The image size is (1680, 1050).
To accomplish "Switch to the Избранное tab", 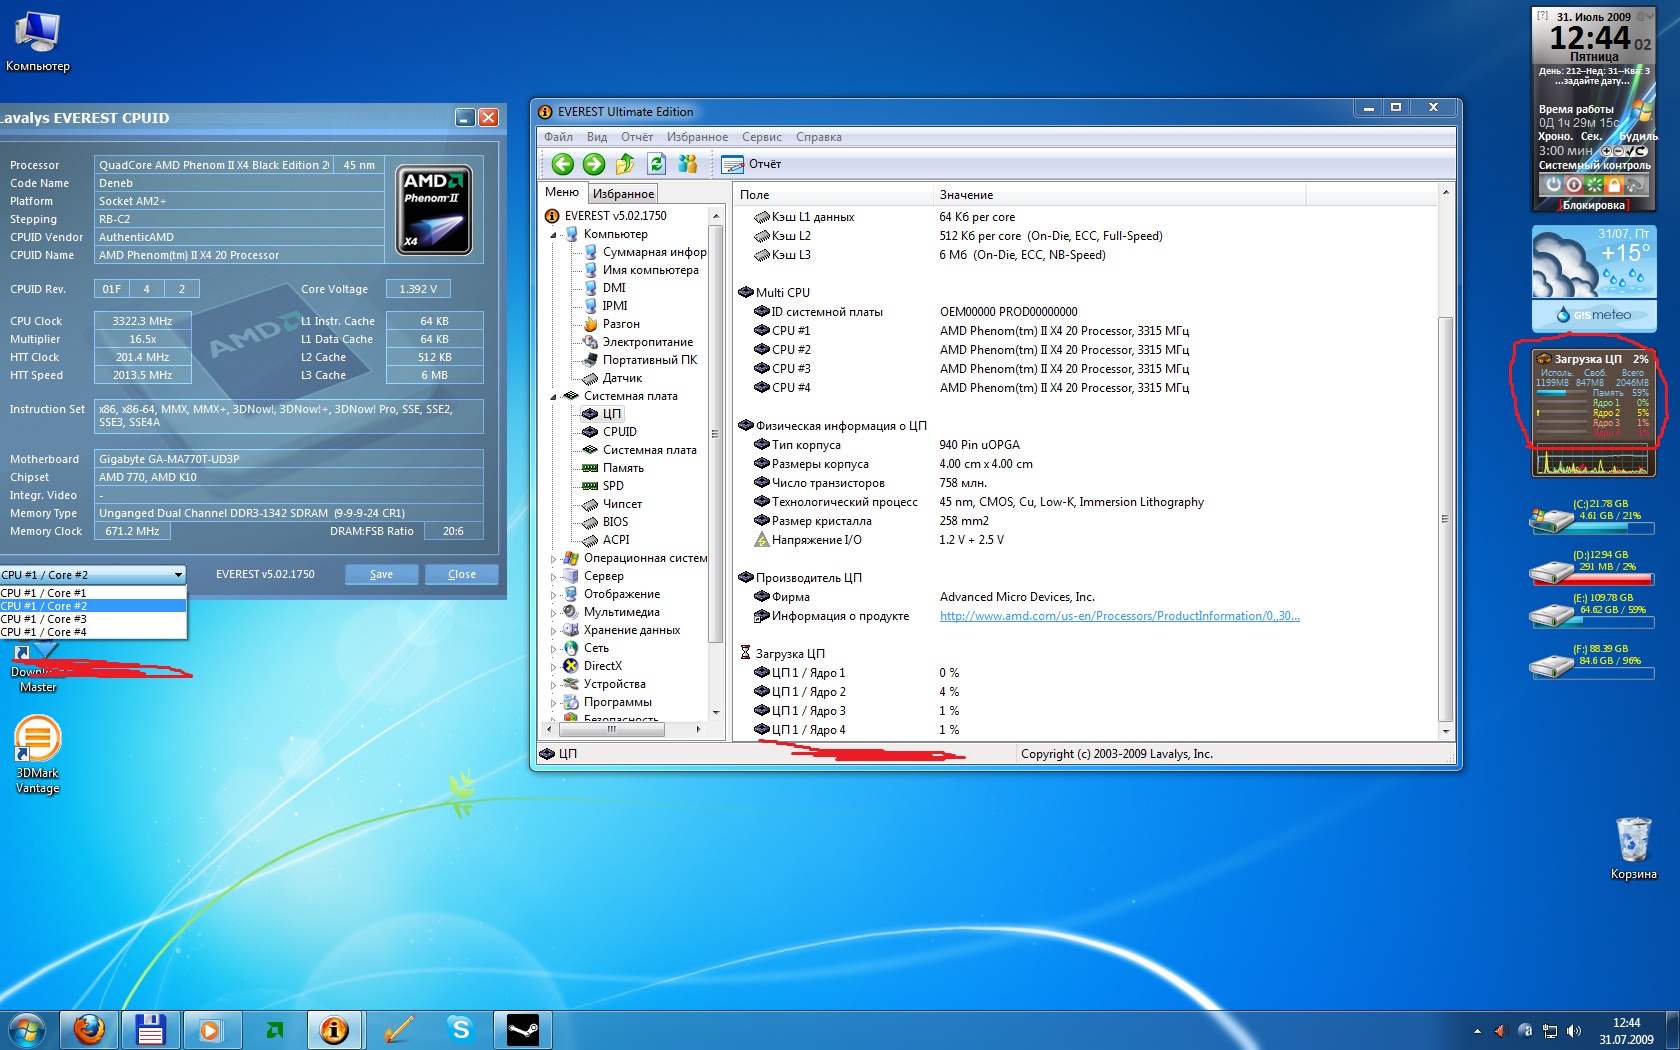I will pyautogui.click(x=622, y=194).
